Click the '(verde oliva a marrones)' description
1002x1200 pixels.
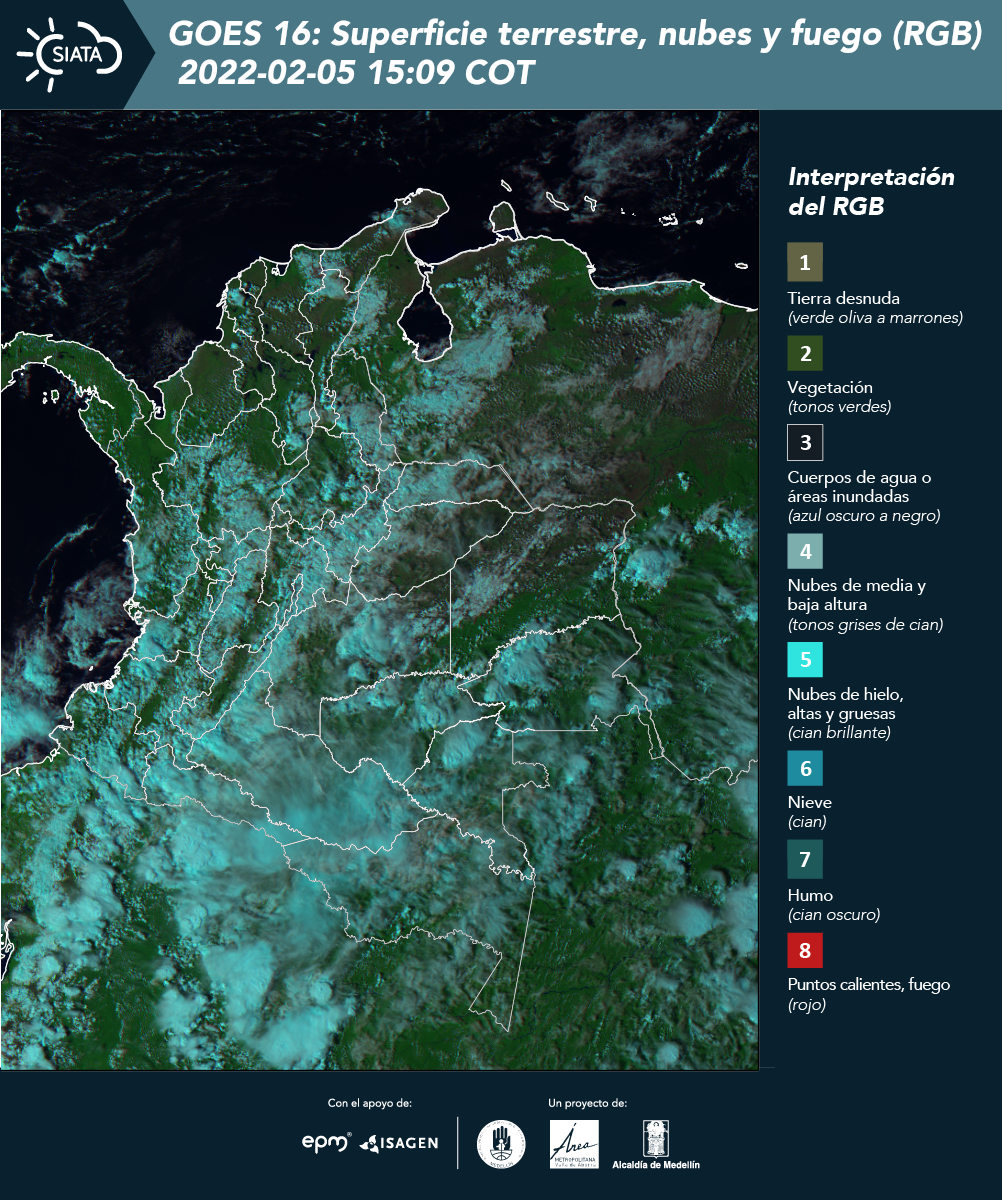(875, 318)
